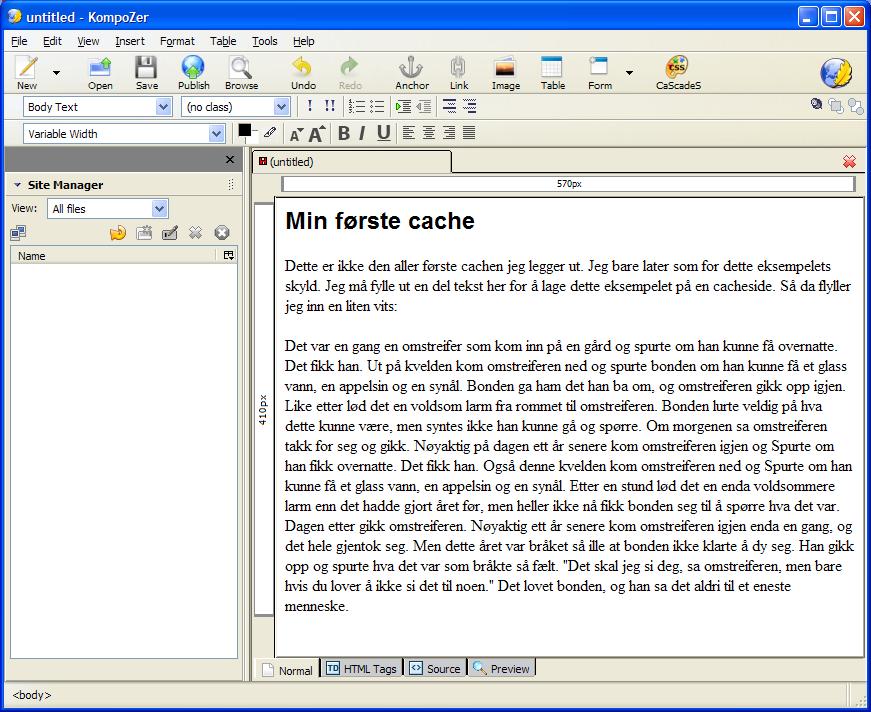This screenshot has height=712, width=871.
Task: Open the Edit menu
Action: [x=52, y=41]
